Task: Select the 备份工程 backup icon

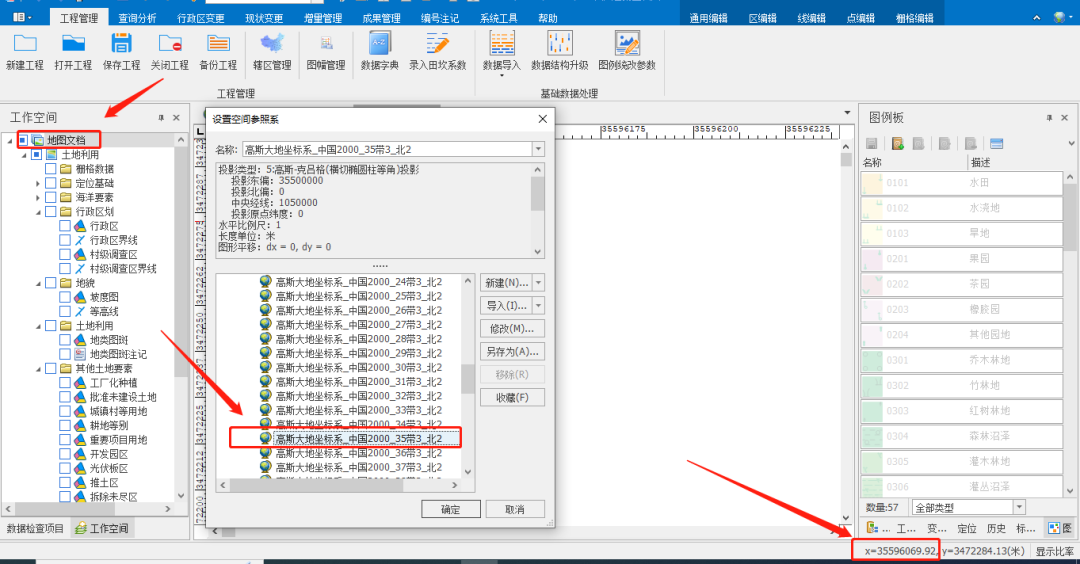Action: point(218,43)
